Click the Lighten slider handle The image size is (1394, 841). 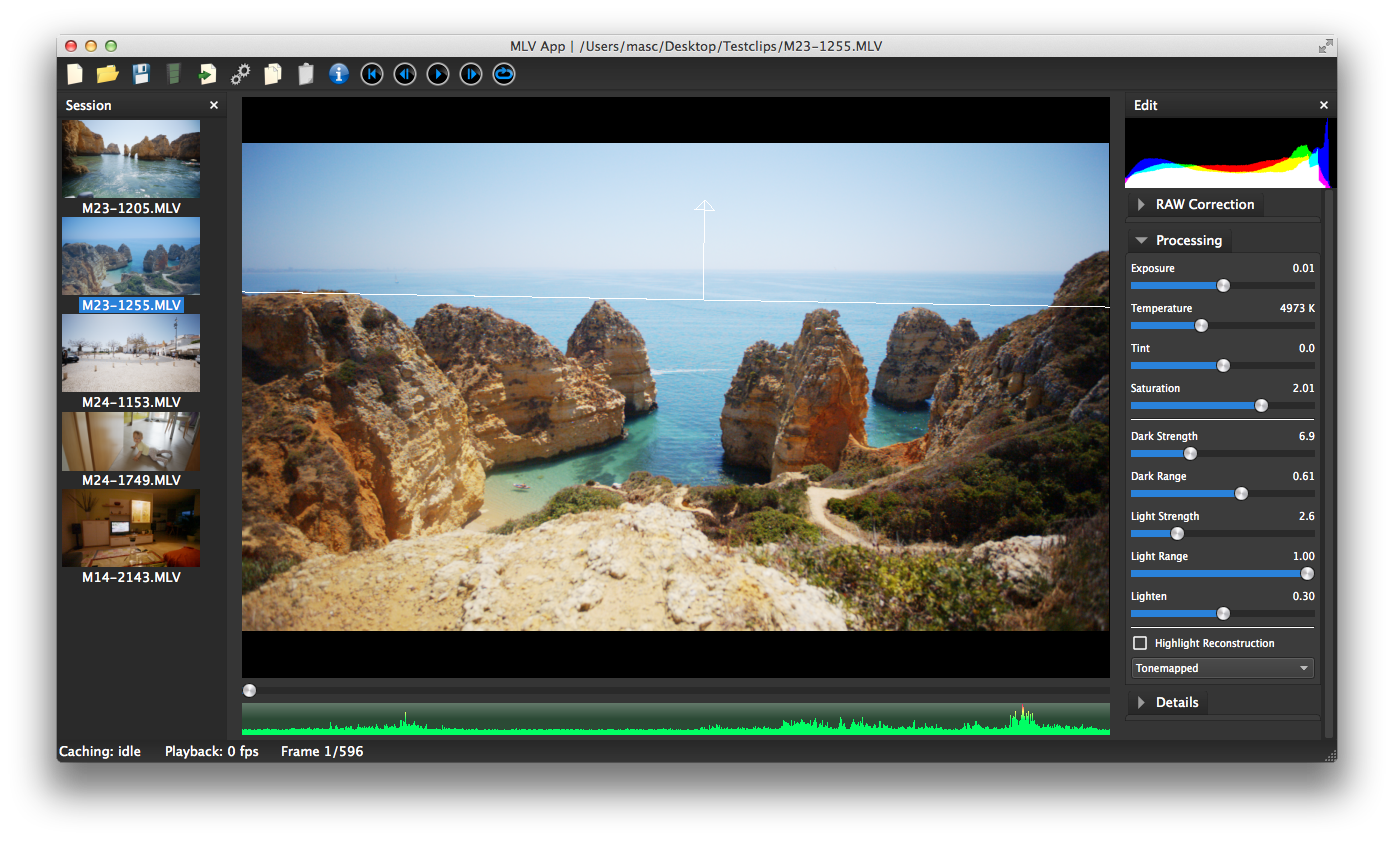tap(1223, 614)
